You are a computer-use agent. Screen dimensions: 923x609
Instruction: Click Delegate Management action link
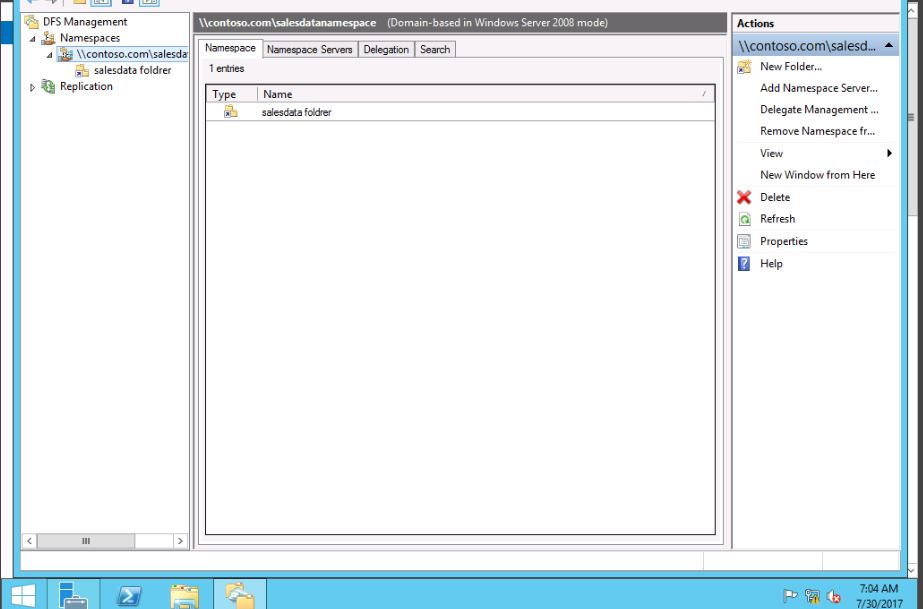click(818, 110)
